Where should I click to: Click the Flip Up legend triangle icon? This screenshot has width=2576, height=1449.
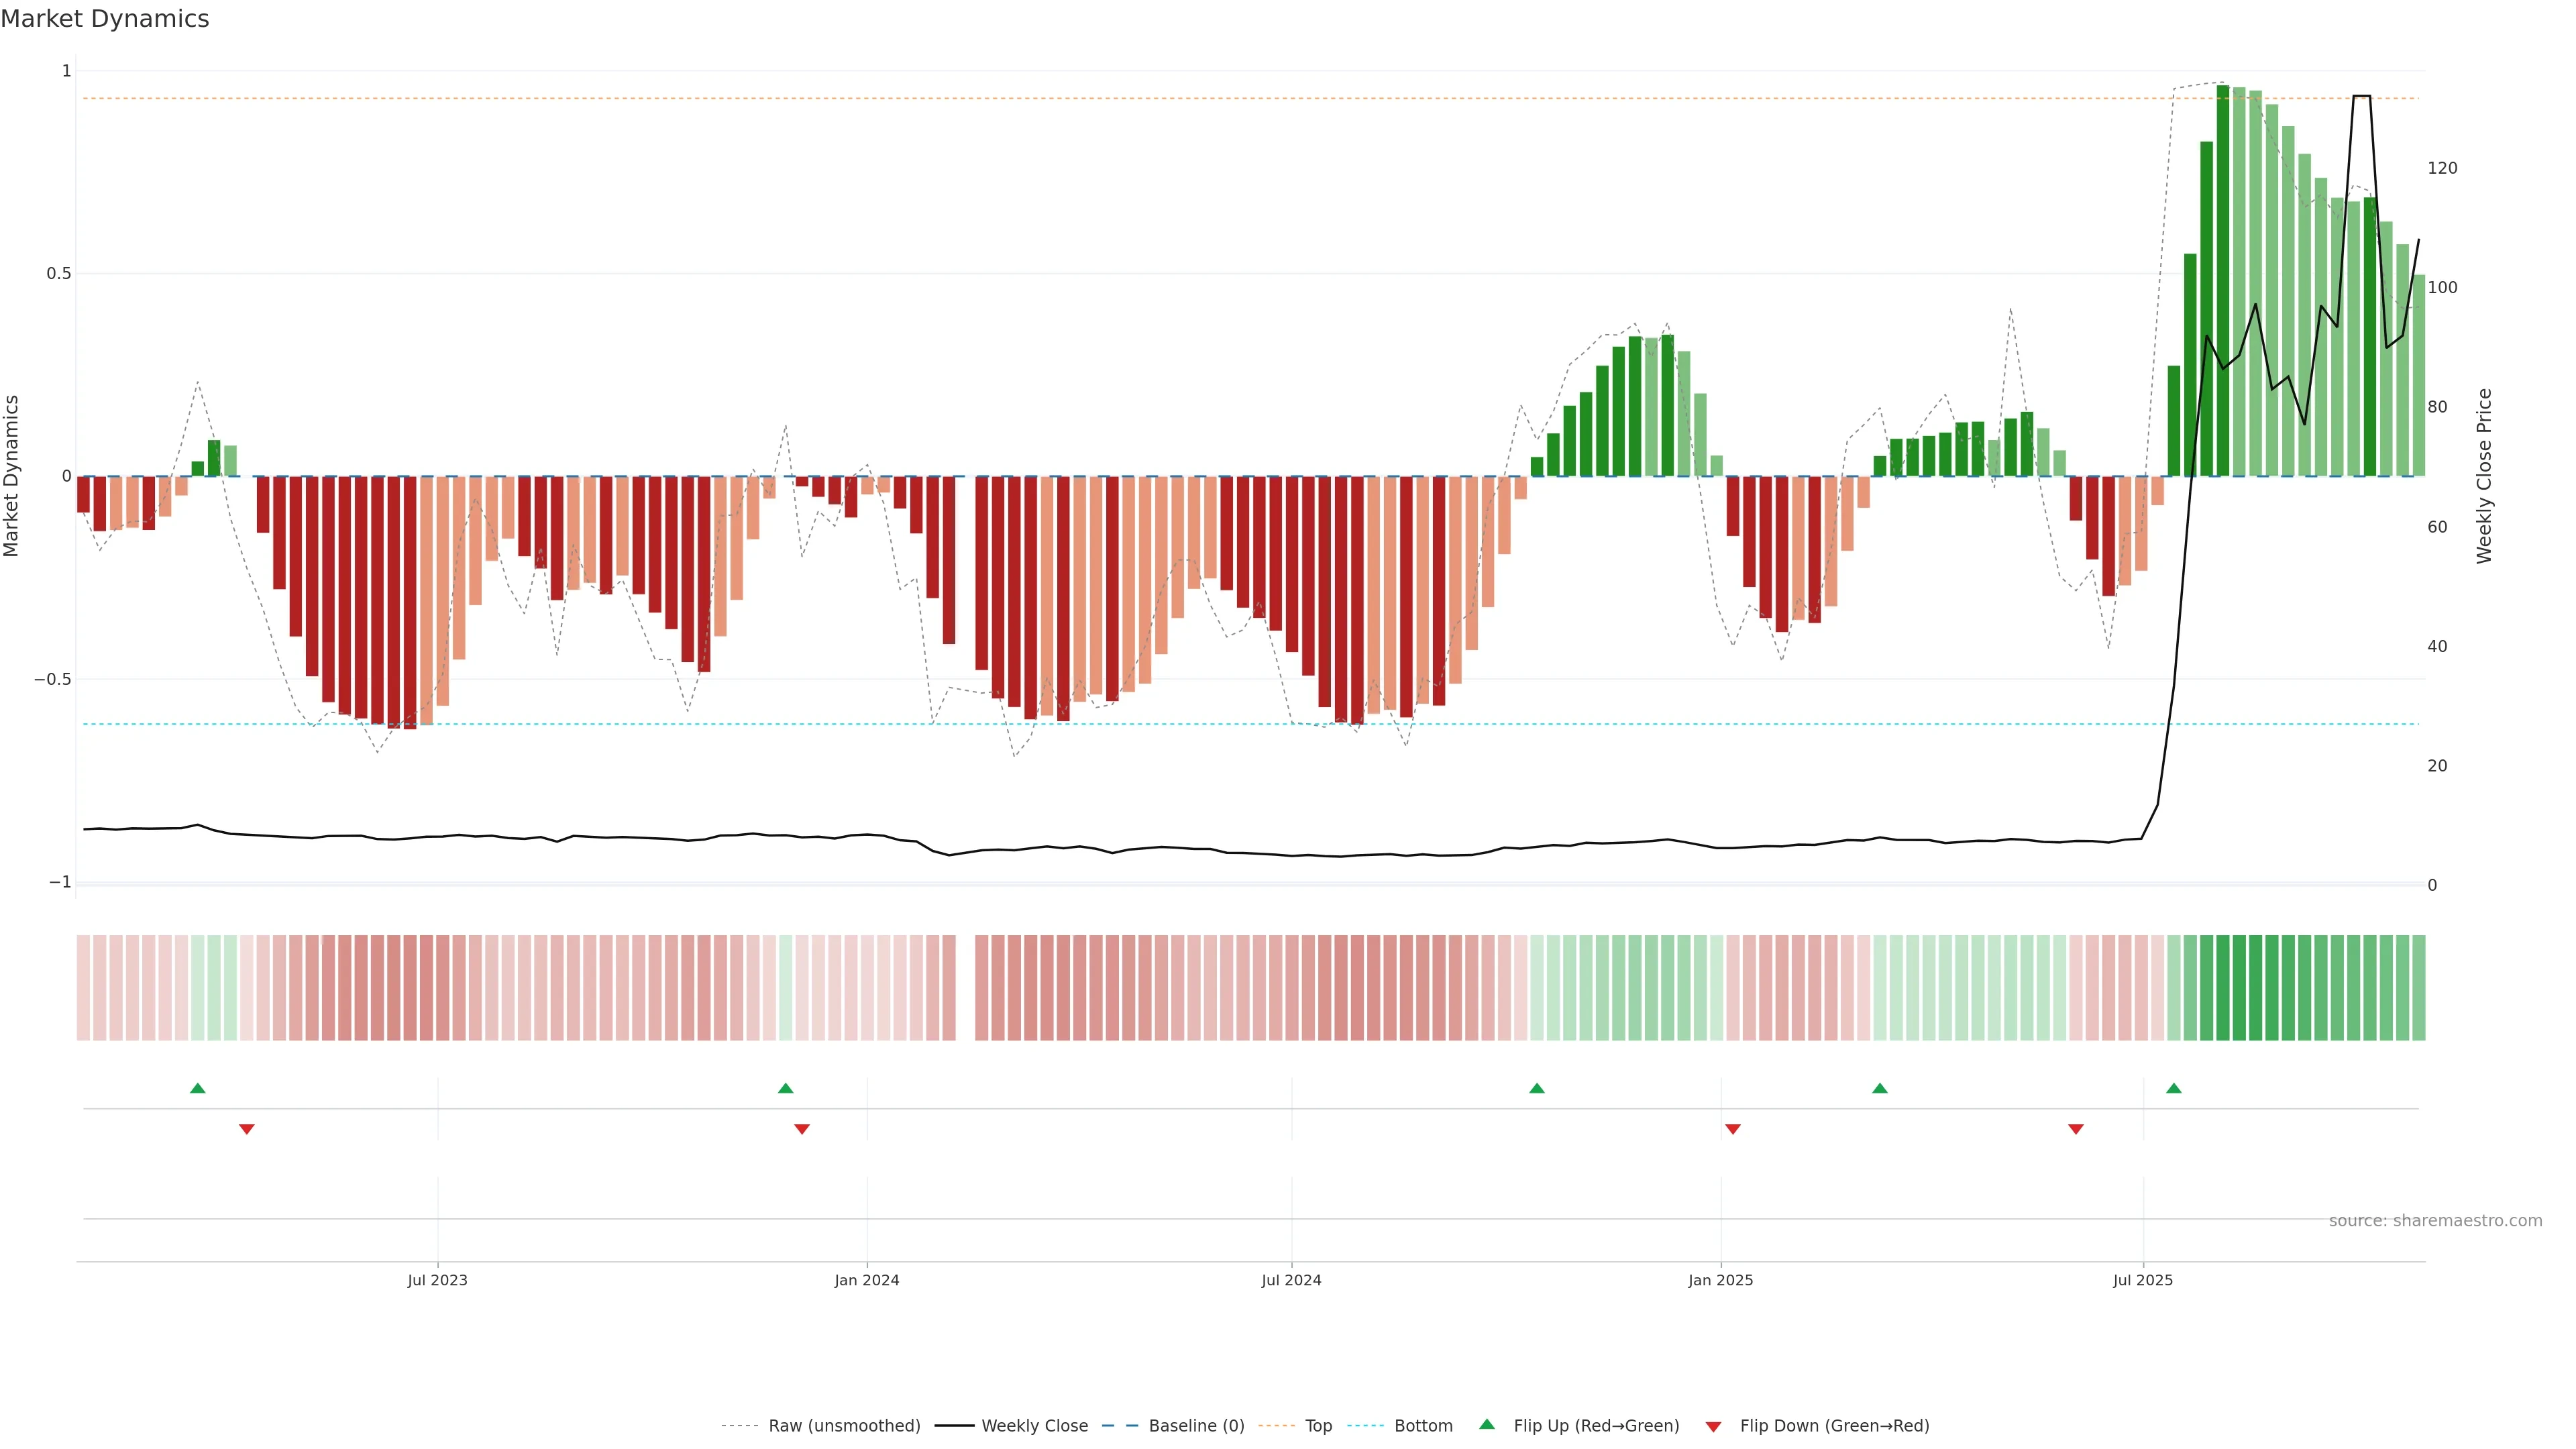[1487, 1424]
